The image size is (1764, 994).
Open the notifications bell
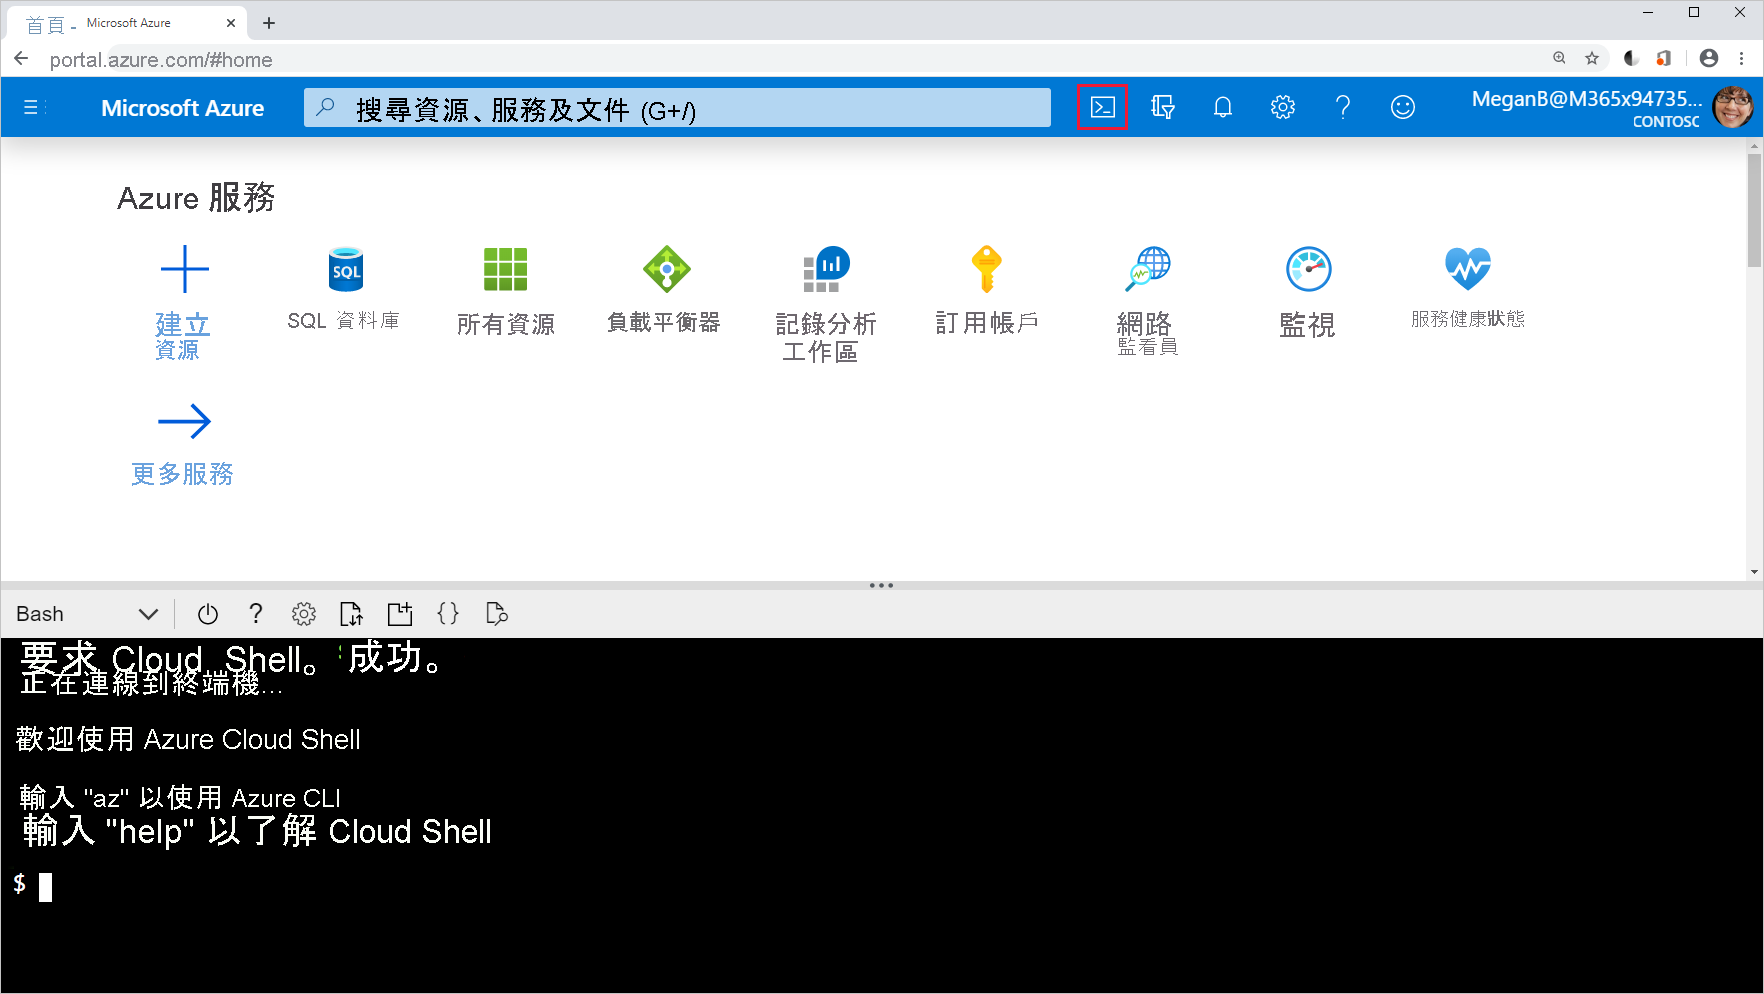(1222, 107)
